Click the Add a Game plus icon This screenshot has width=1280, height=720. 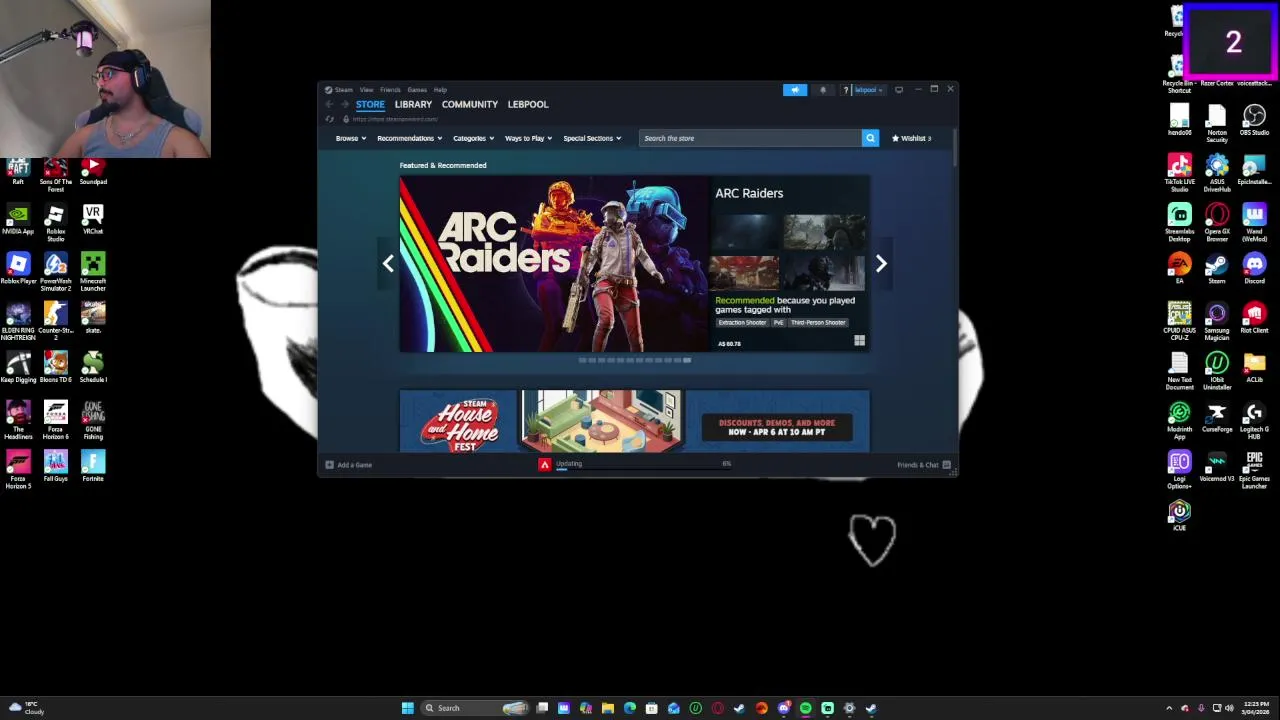[x=329, y=465]
